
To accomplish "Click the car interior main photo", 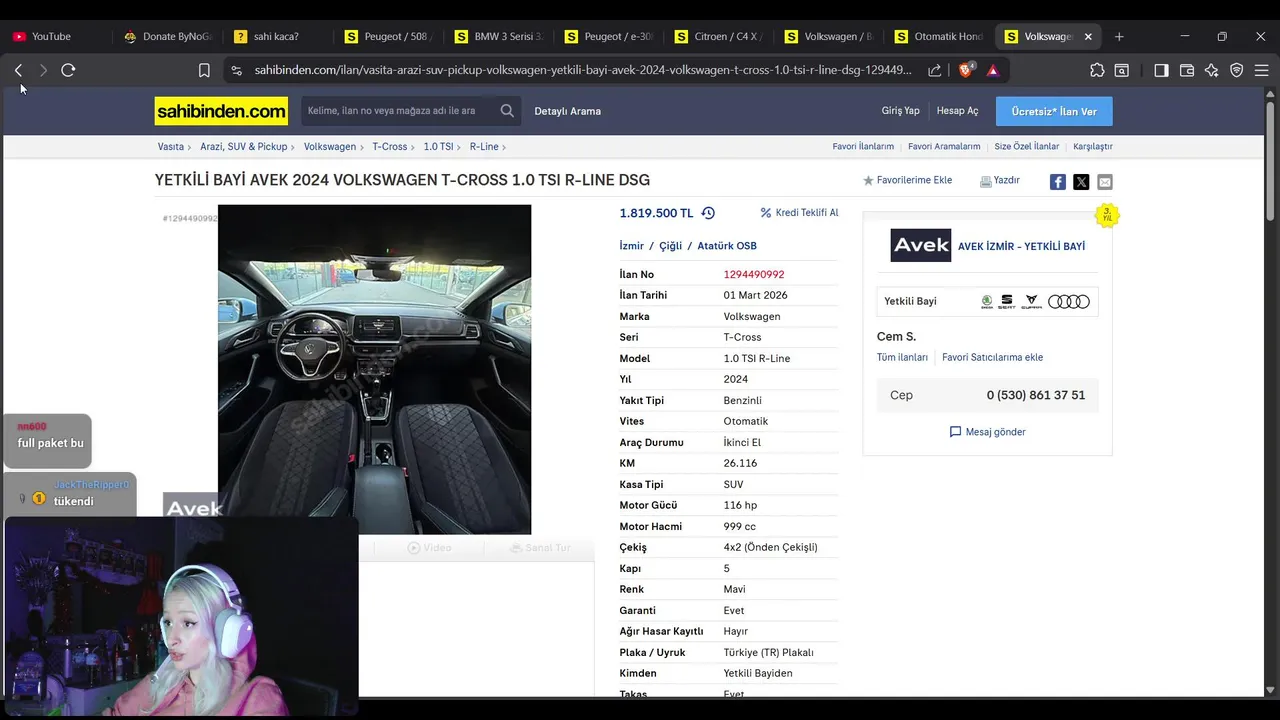I will pyautogui.click(x=374, y=369).
